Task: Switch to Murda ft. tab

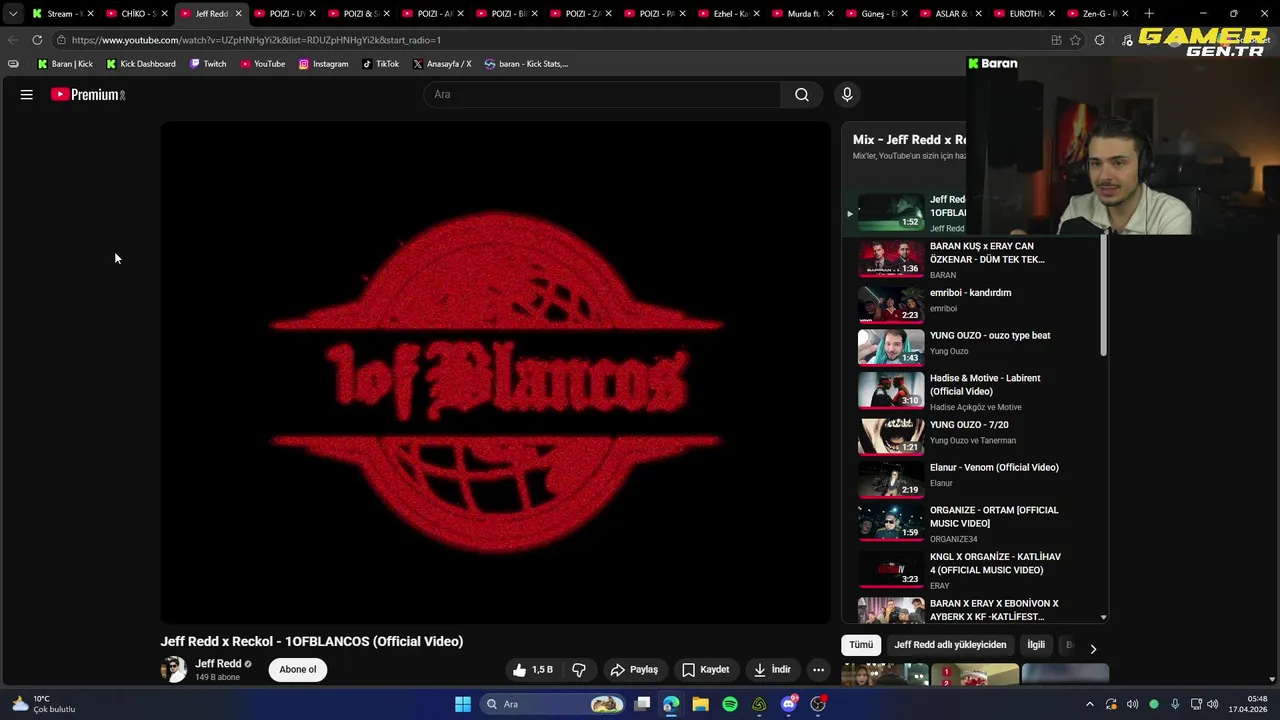Action: pyautogui.click(x=802, y=14)
